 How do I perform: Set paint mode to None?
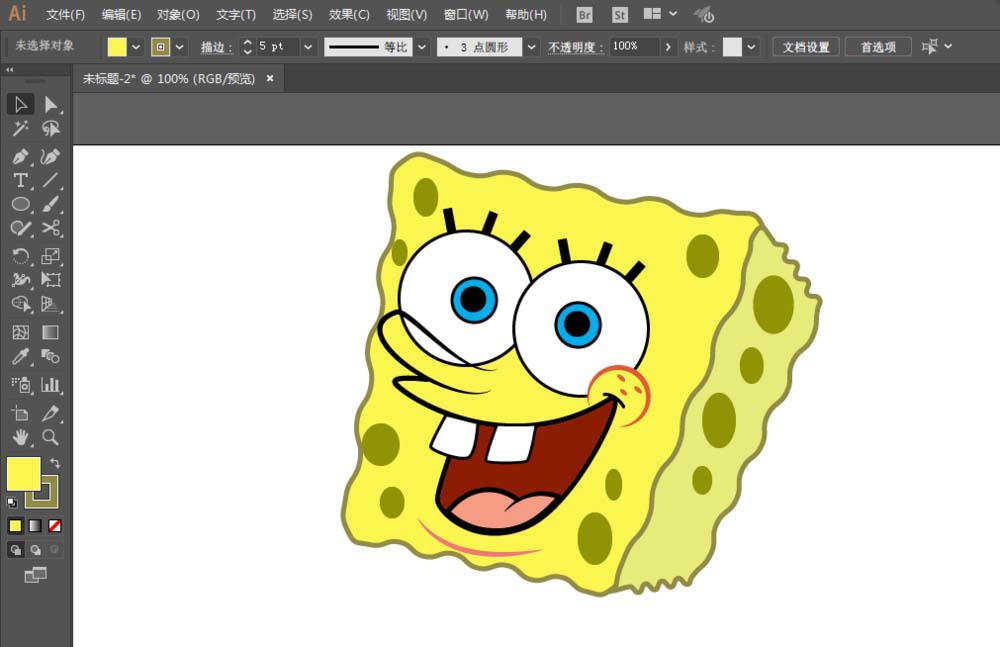pyautogui.click(x=55, y=526)
